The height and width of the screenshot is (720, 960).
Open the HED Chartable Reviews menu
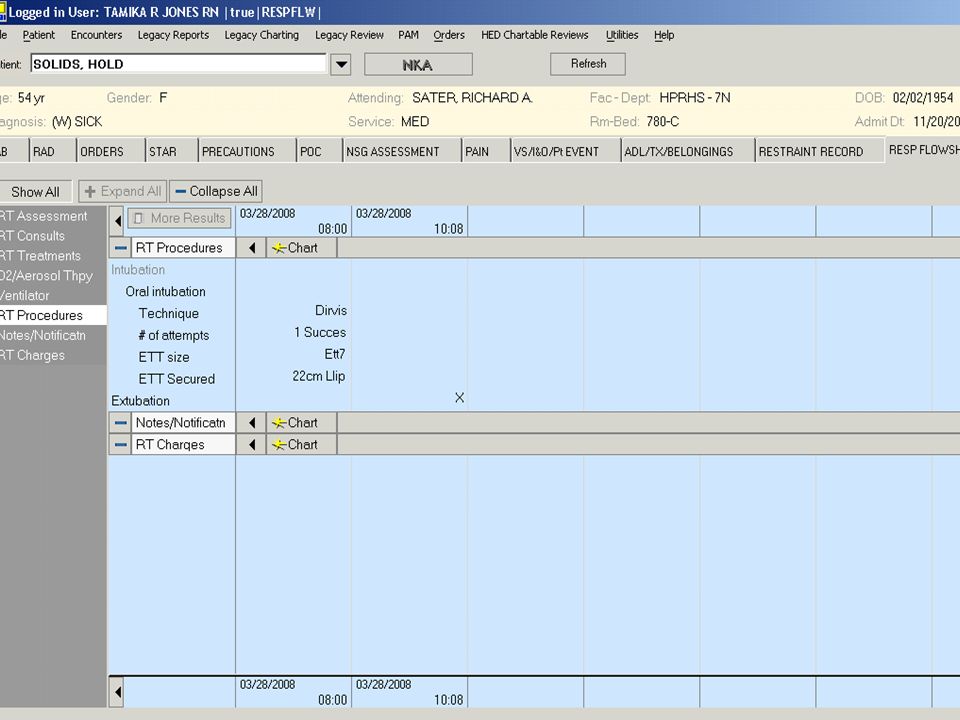pos(534,35)
